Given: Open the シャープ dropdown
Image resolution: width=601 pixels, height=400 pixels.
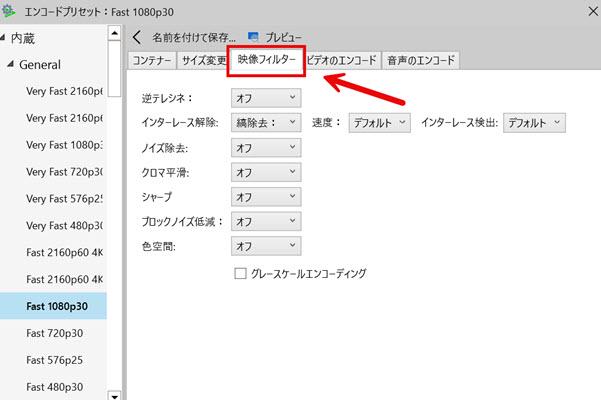Looking at the screenshot, I should pos(265,196).
